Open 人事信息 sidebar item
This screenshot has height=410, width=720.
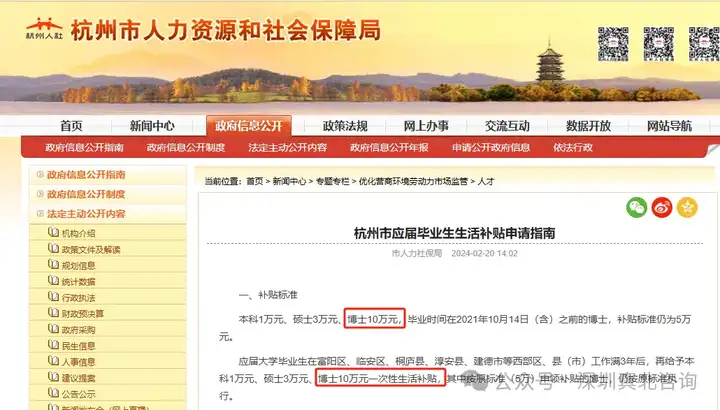[79, 362]
